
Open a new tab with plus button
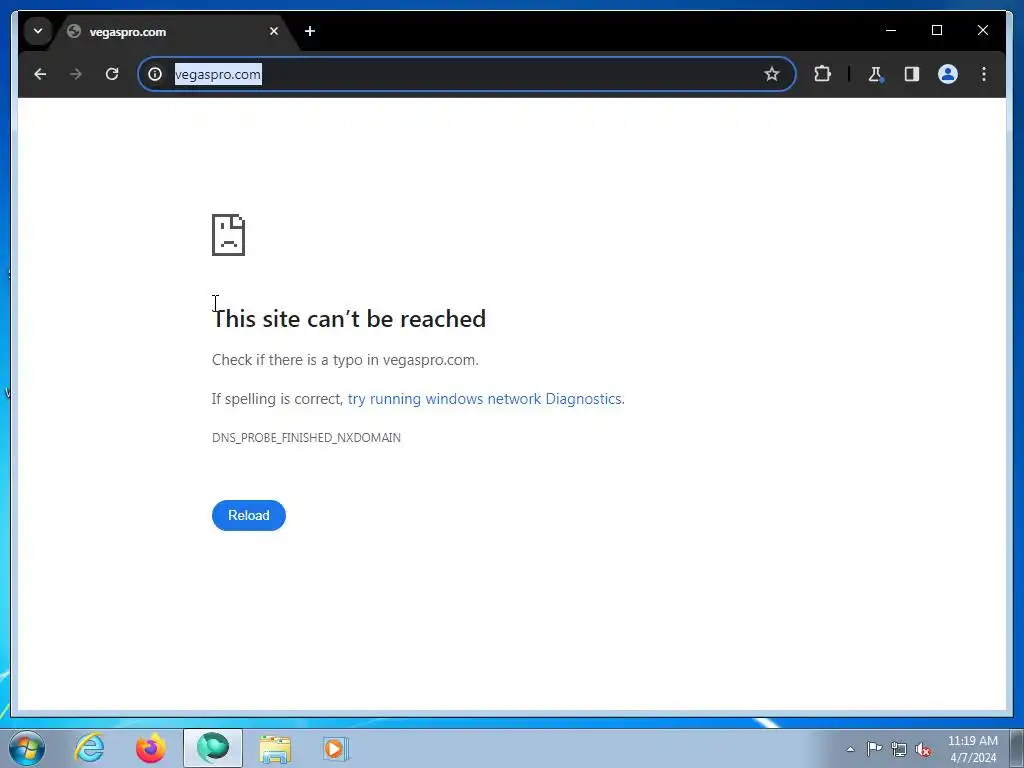click(x=310, y=31)
